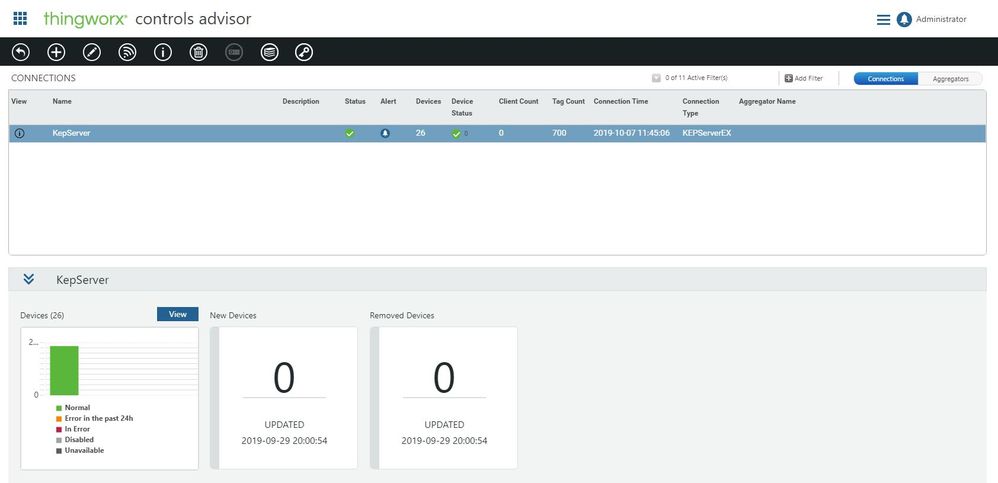Delete connection with trash icon
The width and height of the screenshot is (998, 483).
pos(199,52)
